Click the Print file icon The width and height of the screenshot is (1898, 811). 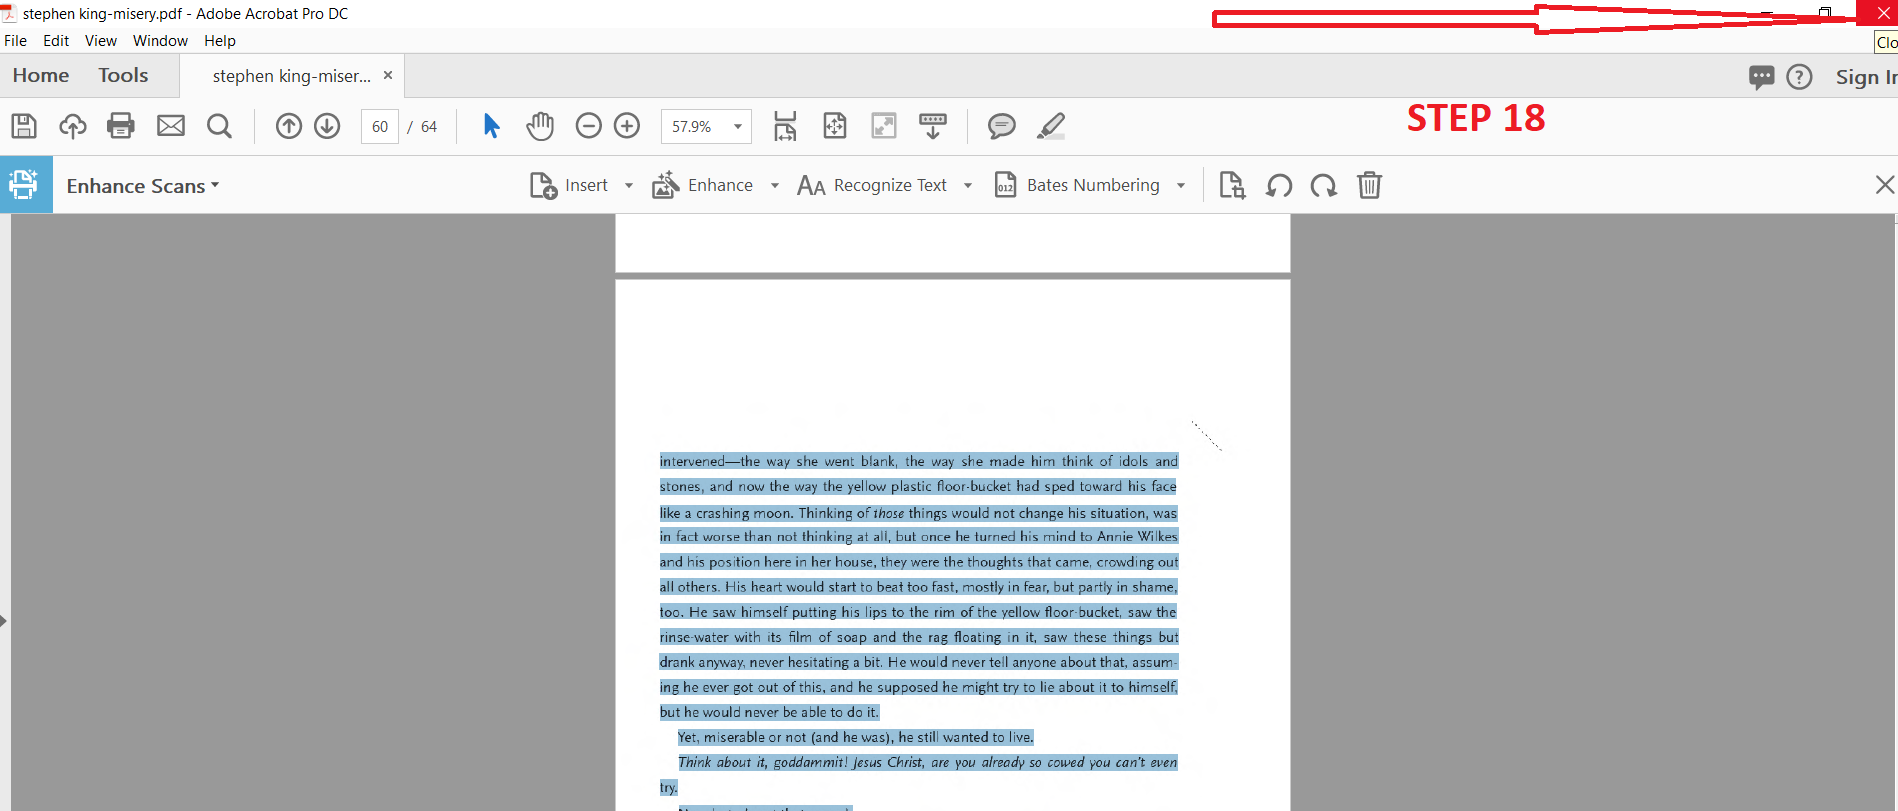121,126
